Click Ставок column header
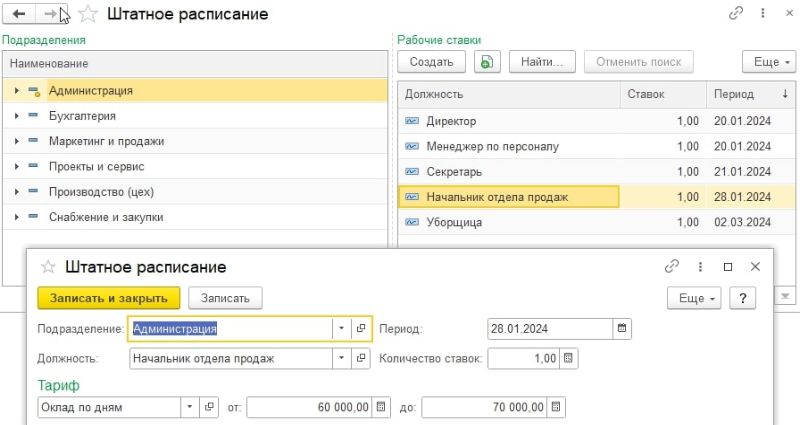 pyautogui.click(x=663, y=94)
